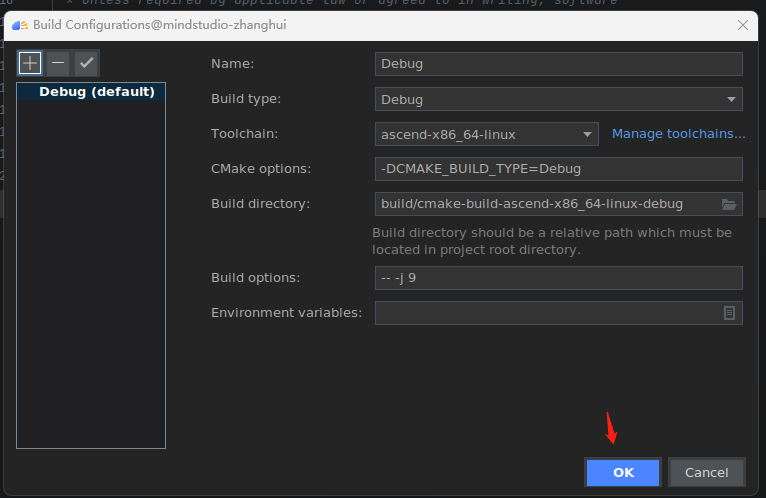Click MindStudio icon in dialog title bar
This screenshot has height=498, width=766.
(x=19, y=24)
